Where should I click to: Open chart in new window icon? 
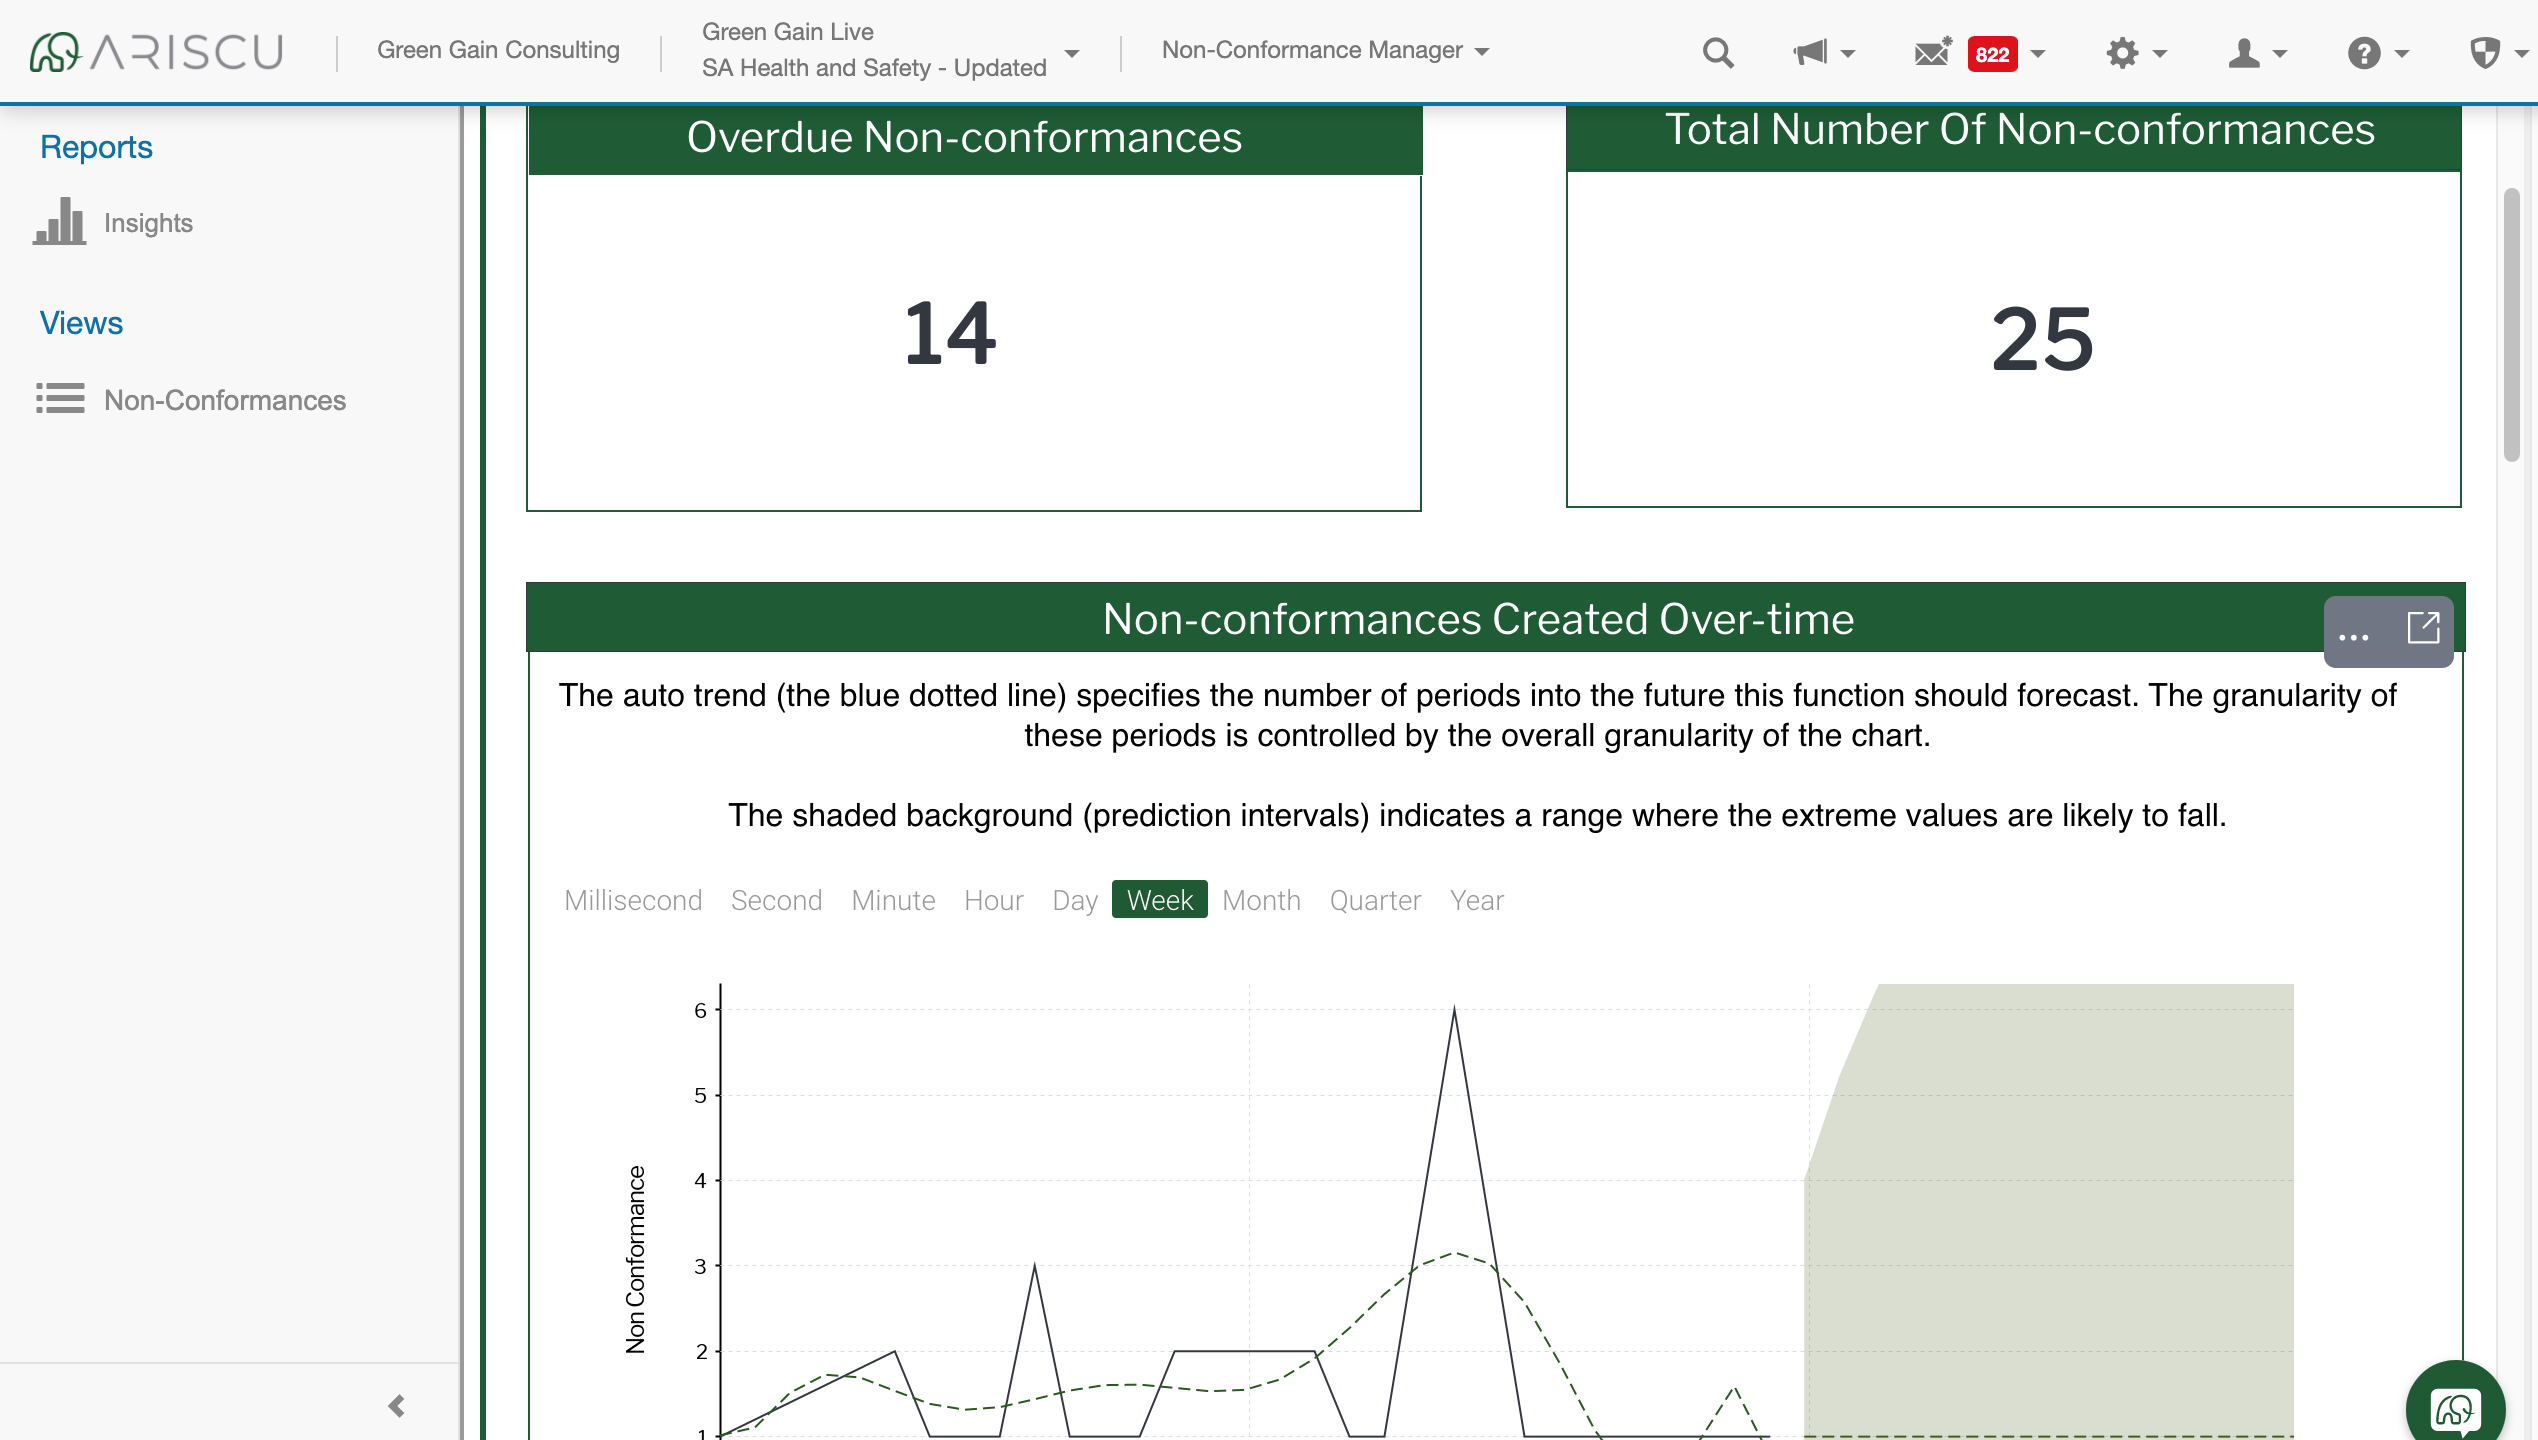pyautogui.click(x=2423, y=629)
